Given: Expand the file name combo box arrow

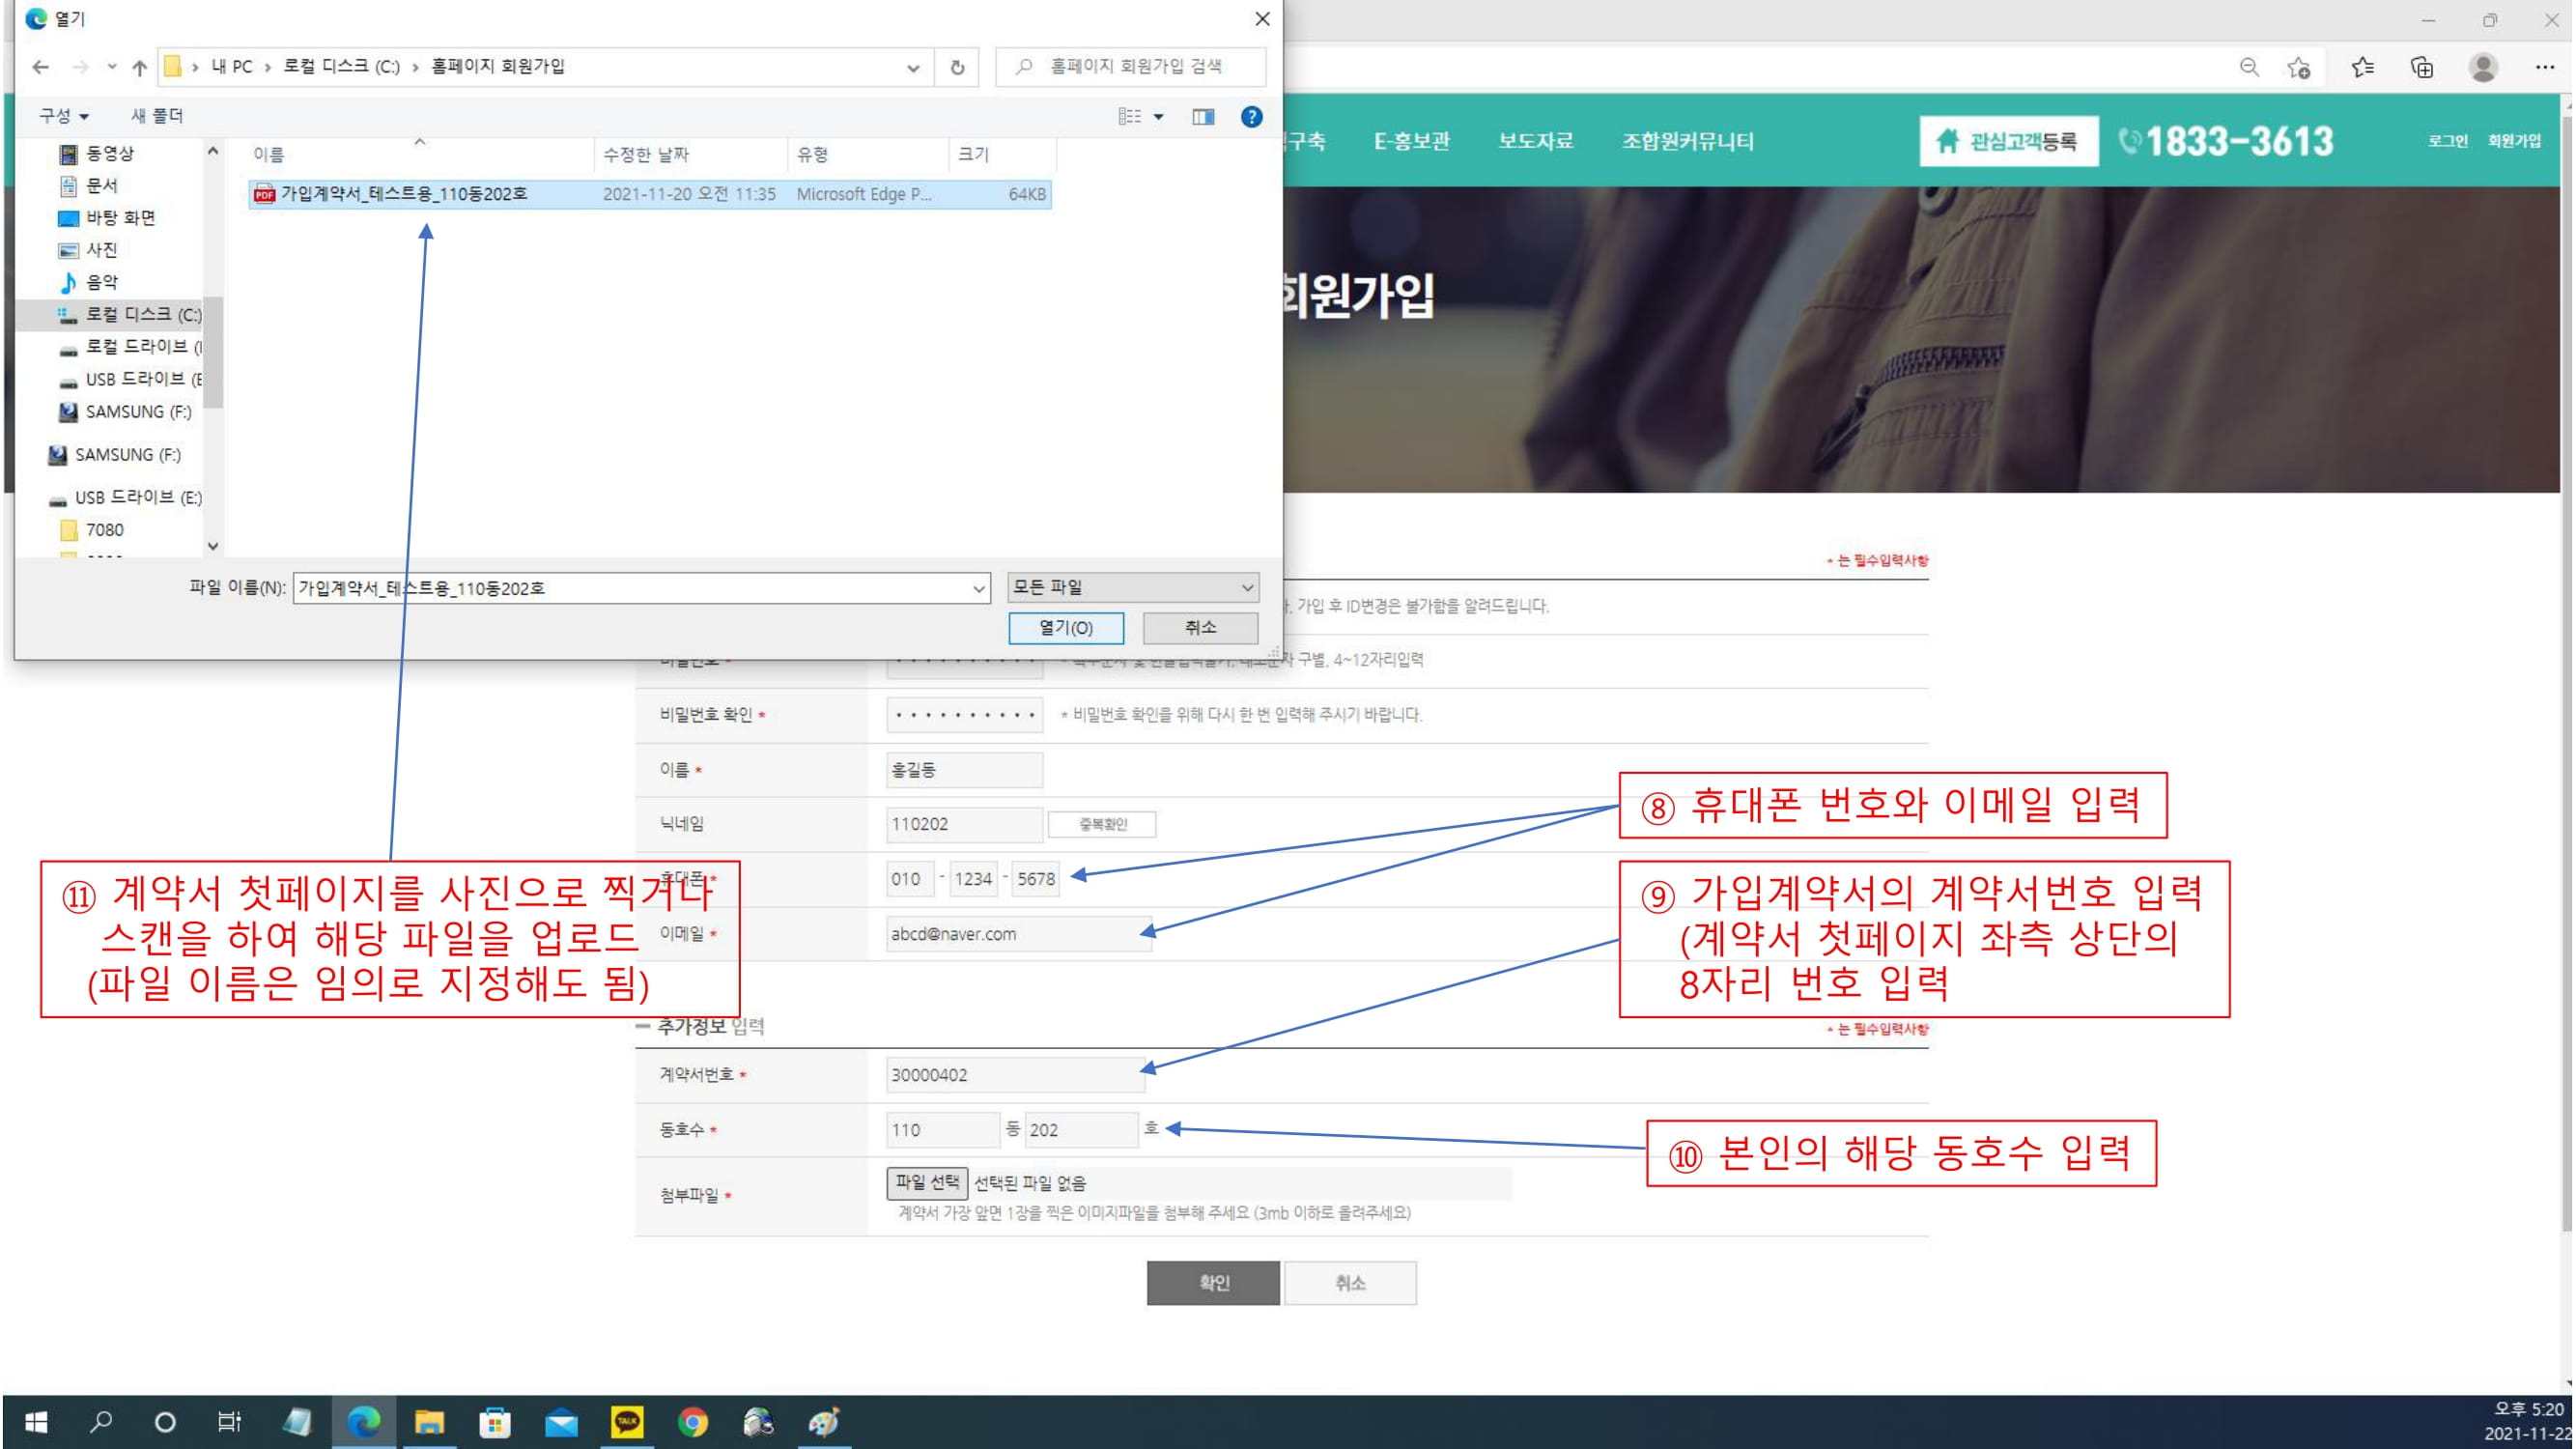Looking at the screenshot, I should tap(979, 588).
